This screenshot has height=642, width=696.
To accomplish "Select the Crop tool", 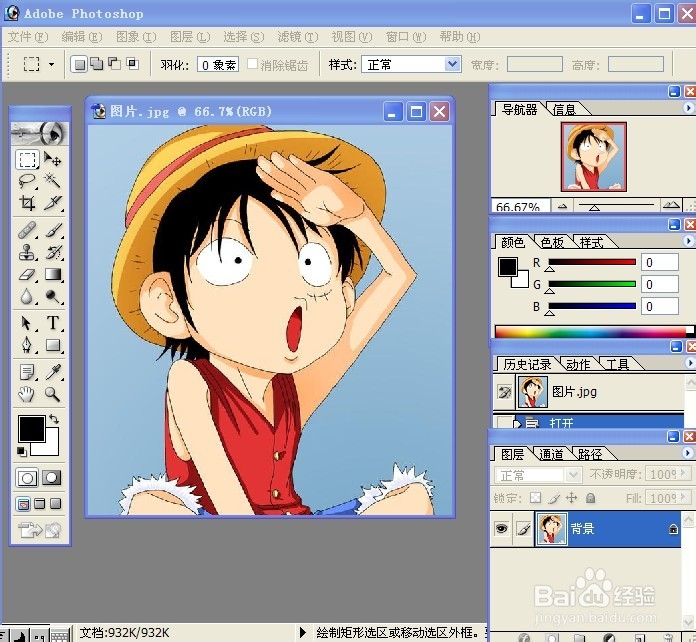I will click(x=27, y=202).
